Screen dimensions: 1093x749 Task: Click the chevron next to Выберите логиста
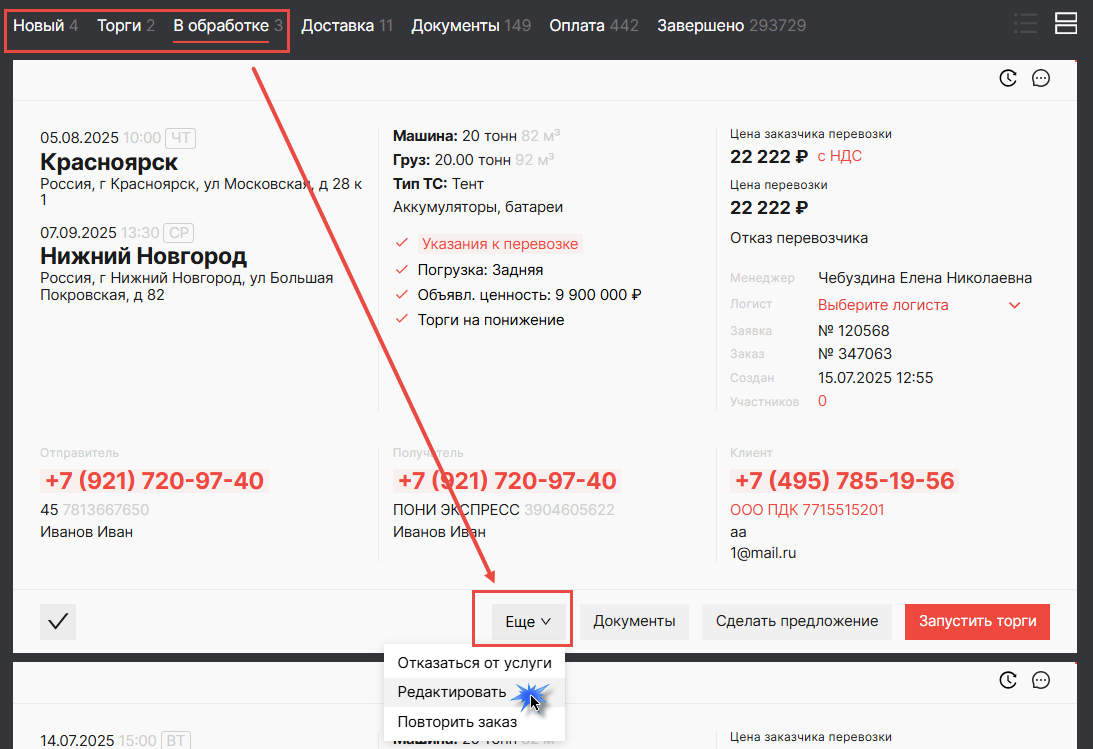(x=1014, y=305)
